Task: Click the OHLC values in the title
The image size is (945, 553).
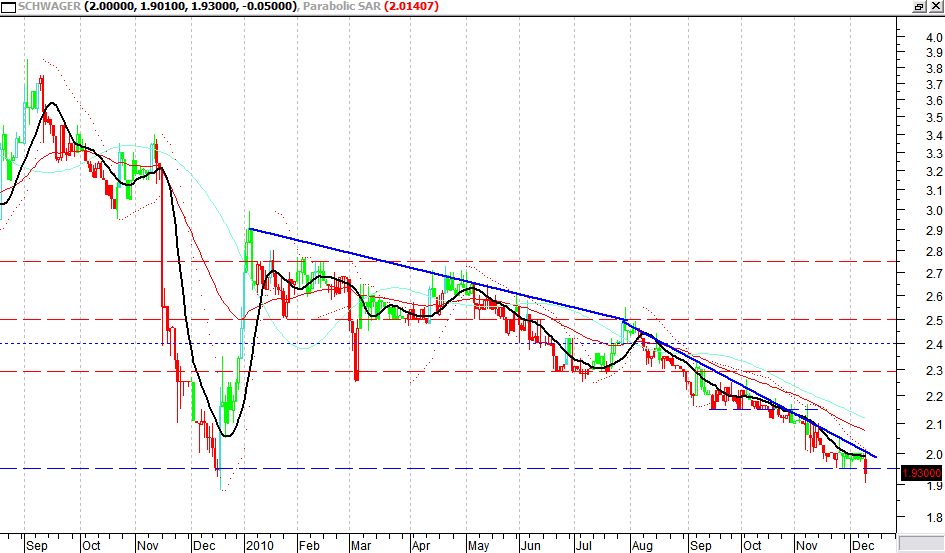Action: (190, 6)
